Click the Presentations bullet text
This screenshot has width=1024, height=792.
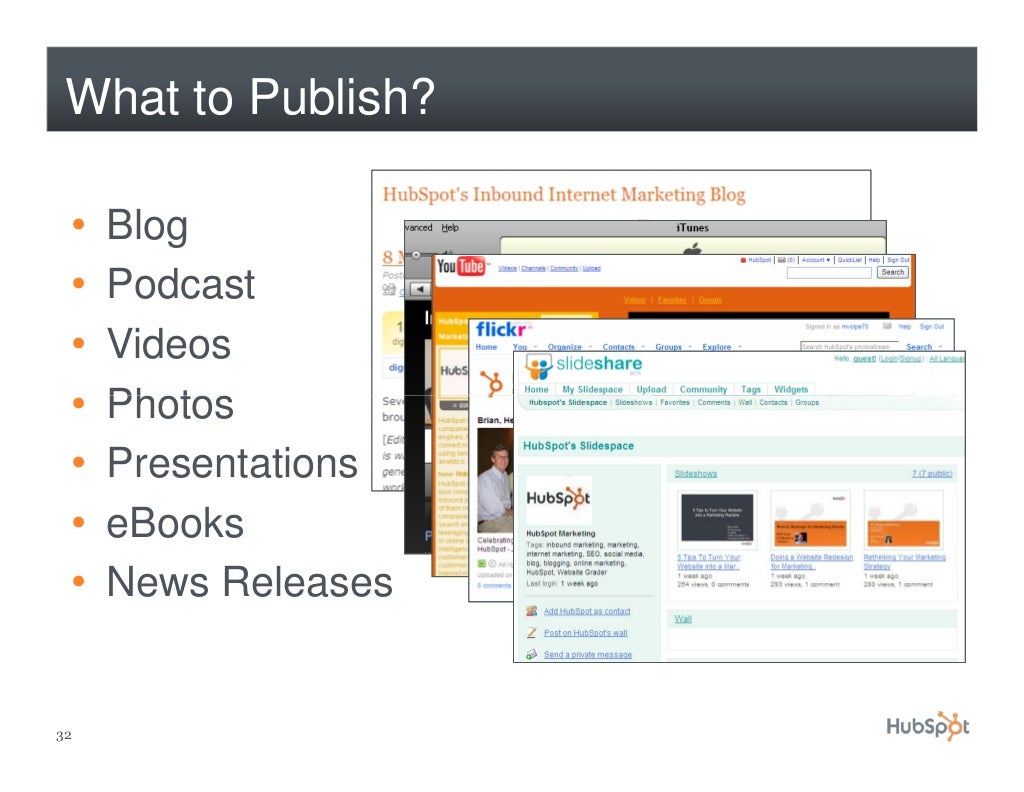(232, 463)
